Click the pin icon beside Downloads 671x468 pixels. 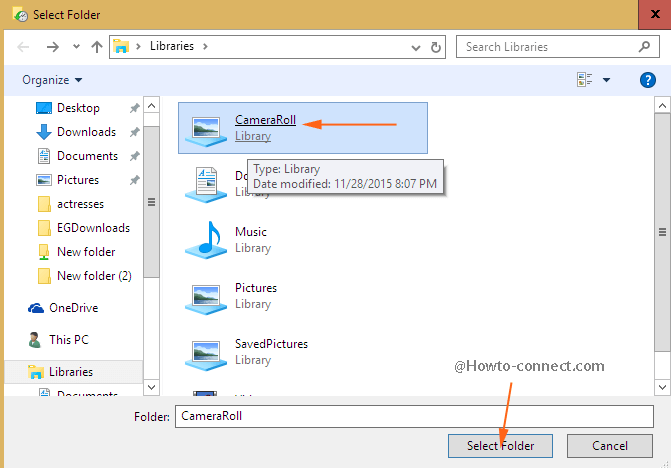tap(134, 132)
